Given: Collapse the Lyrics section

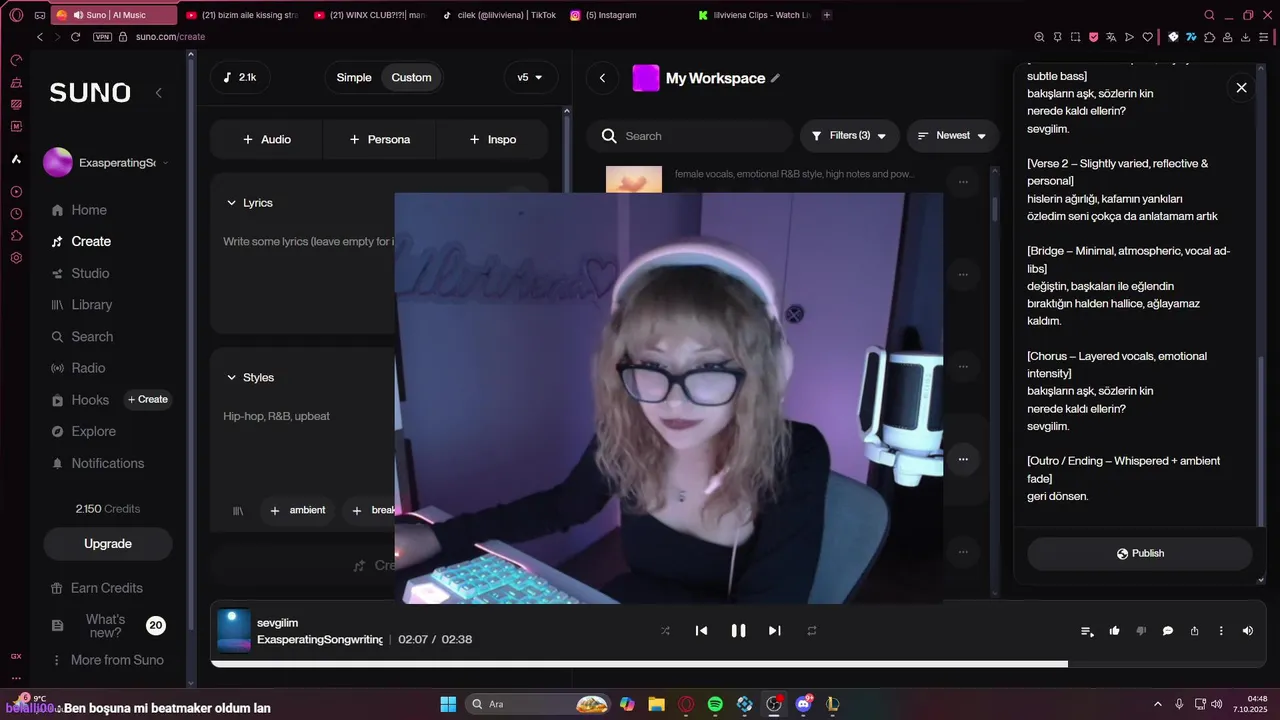Looking at the screenshot, I should (x=249, y=203).
